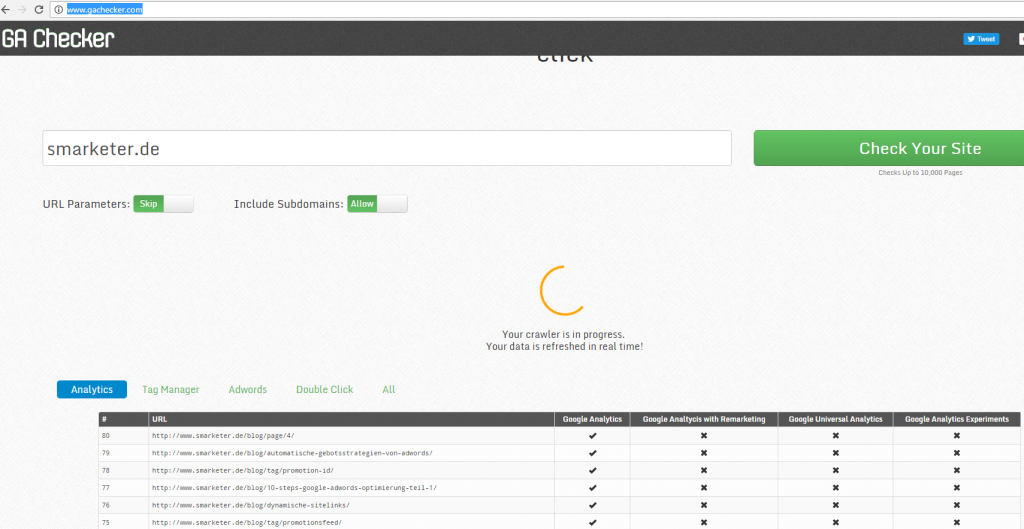1024x529 pixels.
Task: Click the Universal Analytics cross in row 78
Action: pos(835,470)
